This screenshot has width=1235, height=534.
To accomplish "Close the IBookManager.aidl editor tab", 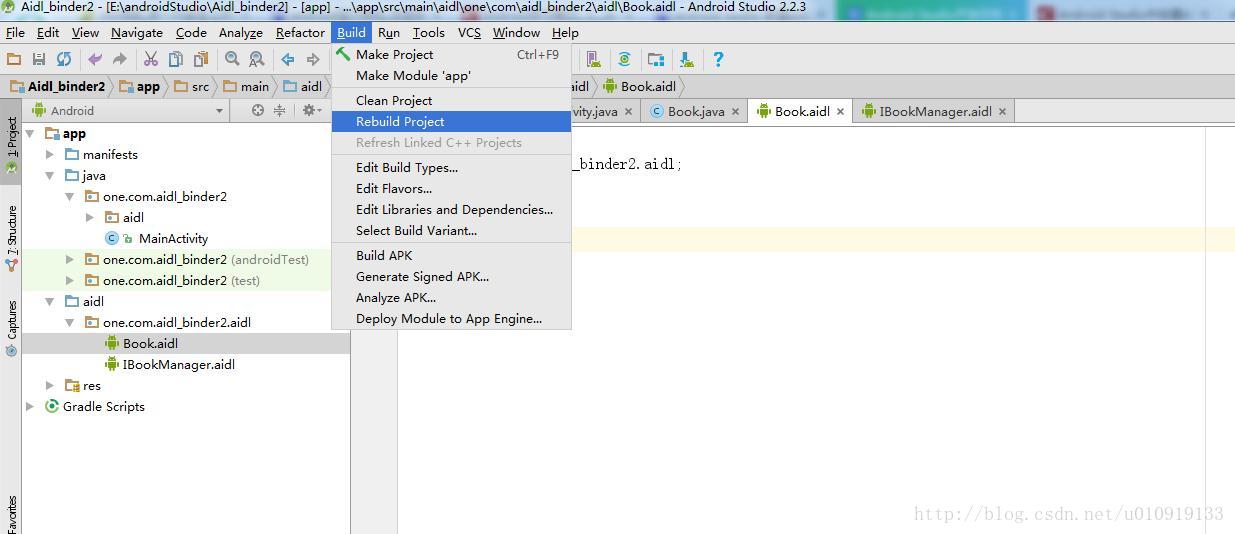I will [x=1003, y=111].
